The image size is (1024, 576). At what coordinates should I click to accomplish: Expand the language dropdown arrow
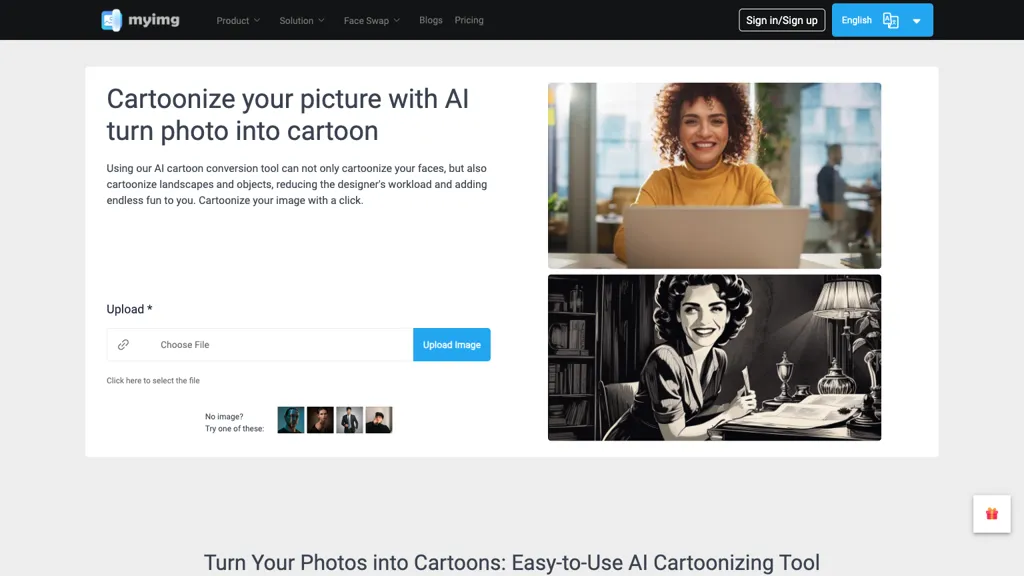[x=916, y=21]
